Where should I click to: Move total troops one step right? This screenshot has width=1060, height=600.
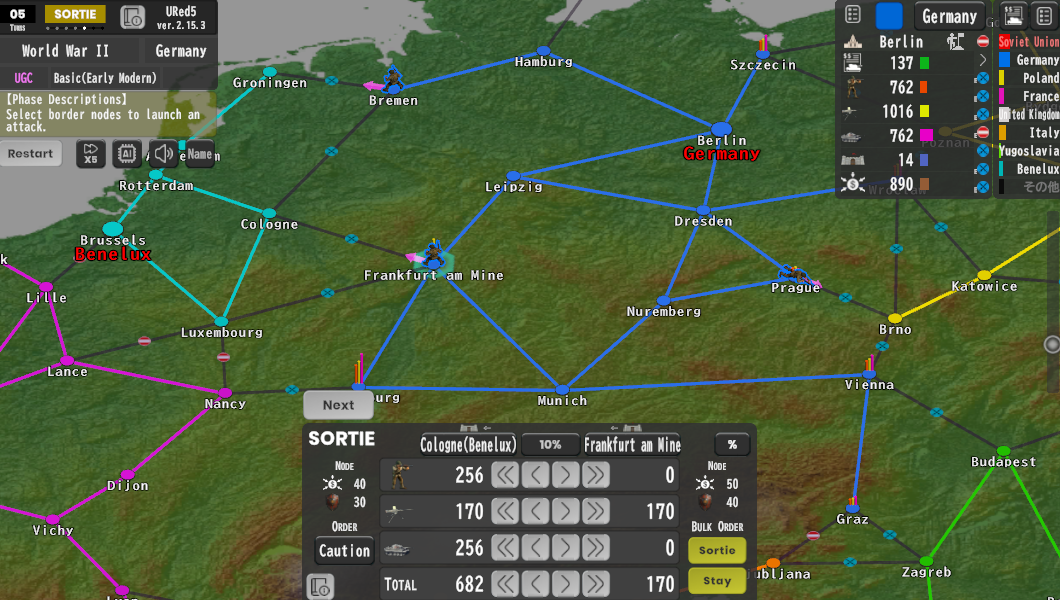pos(565,584)
